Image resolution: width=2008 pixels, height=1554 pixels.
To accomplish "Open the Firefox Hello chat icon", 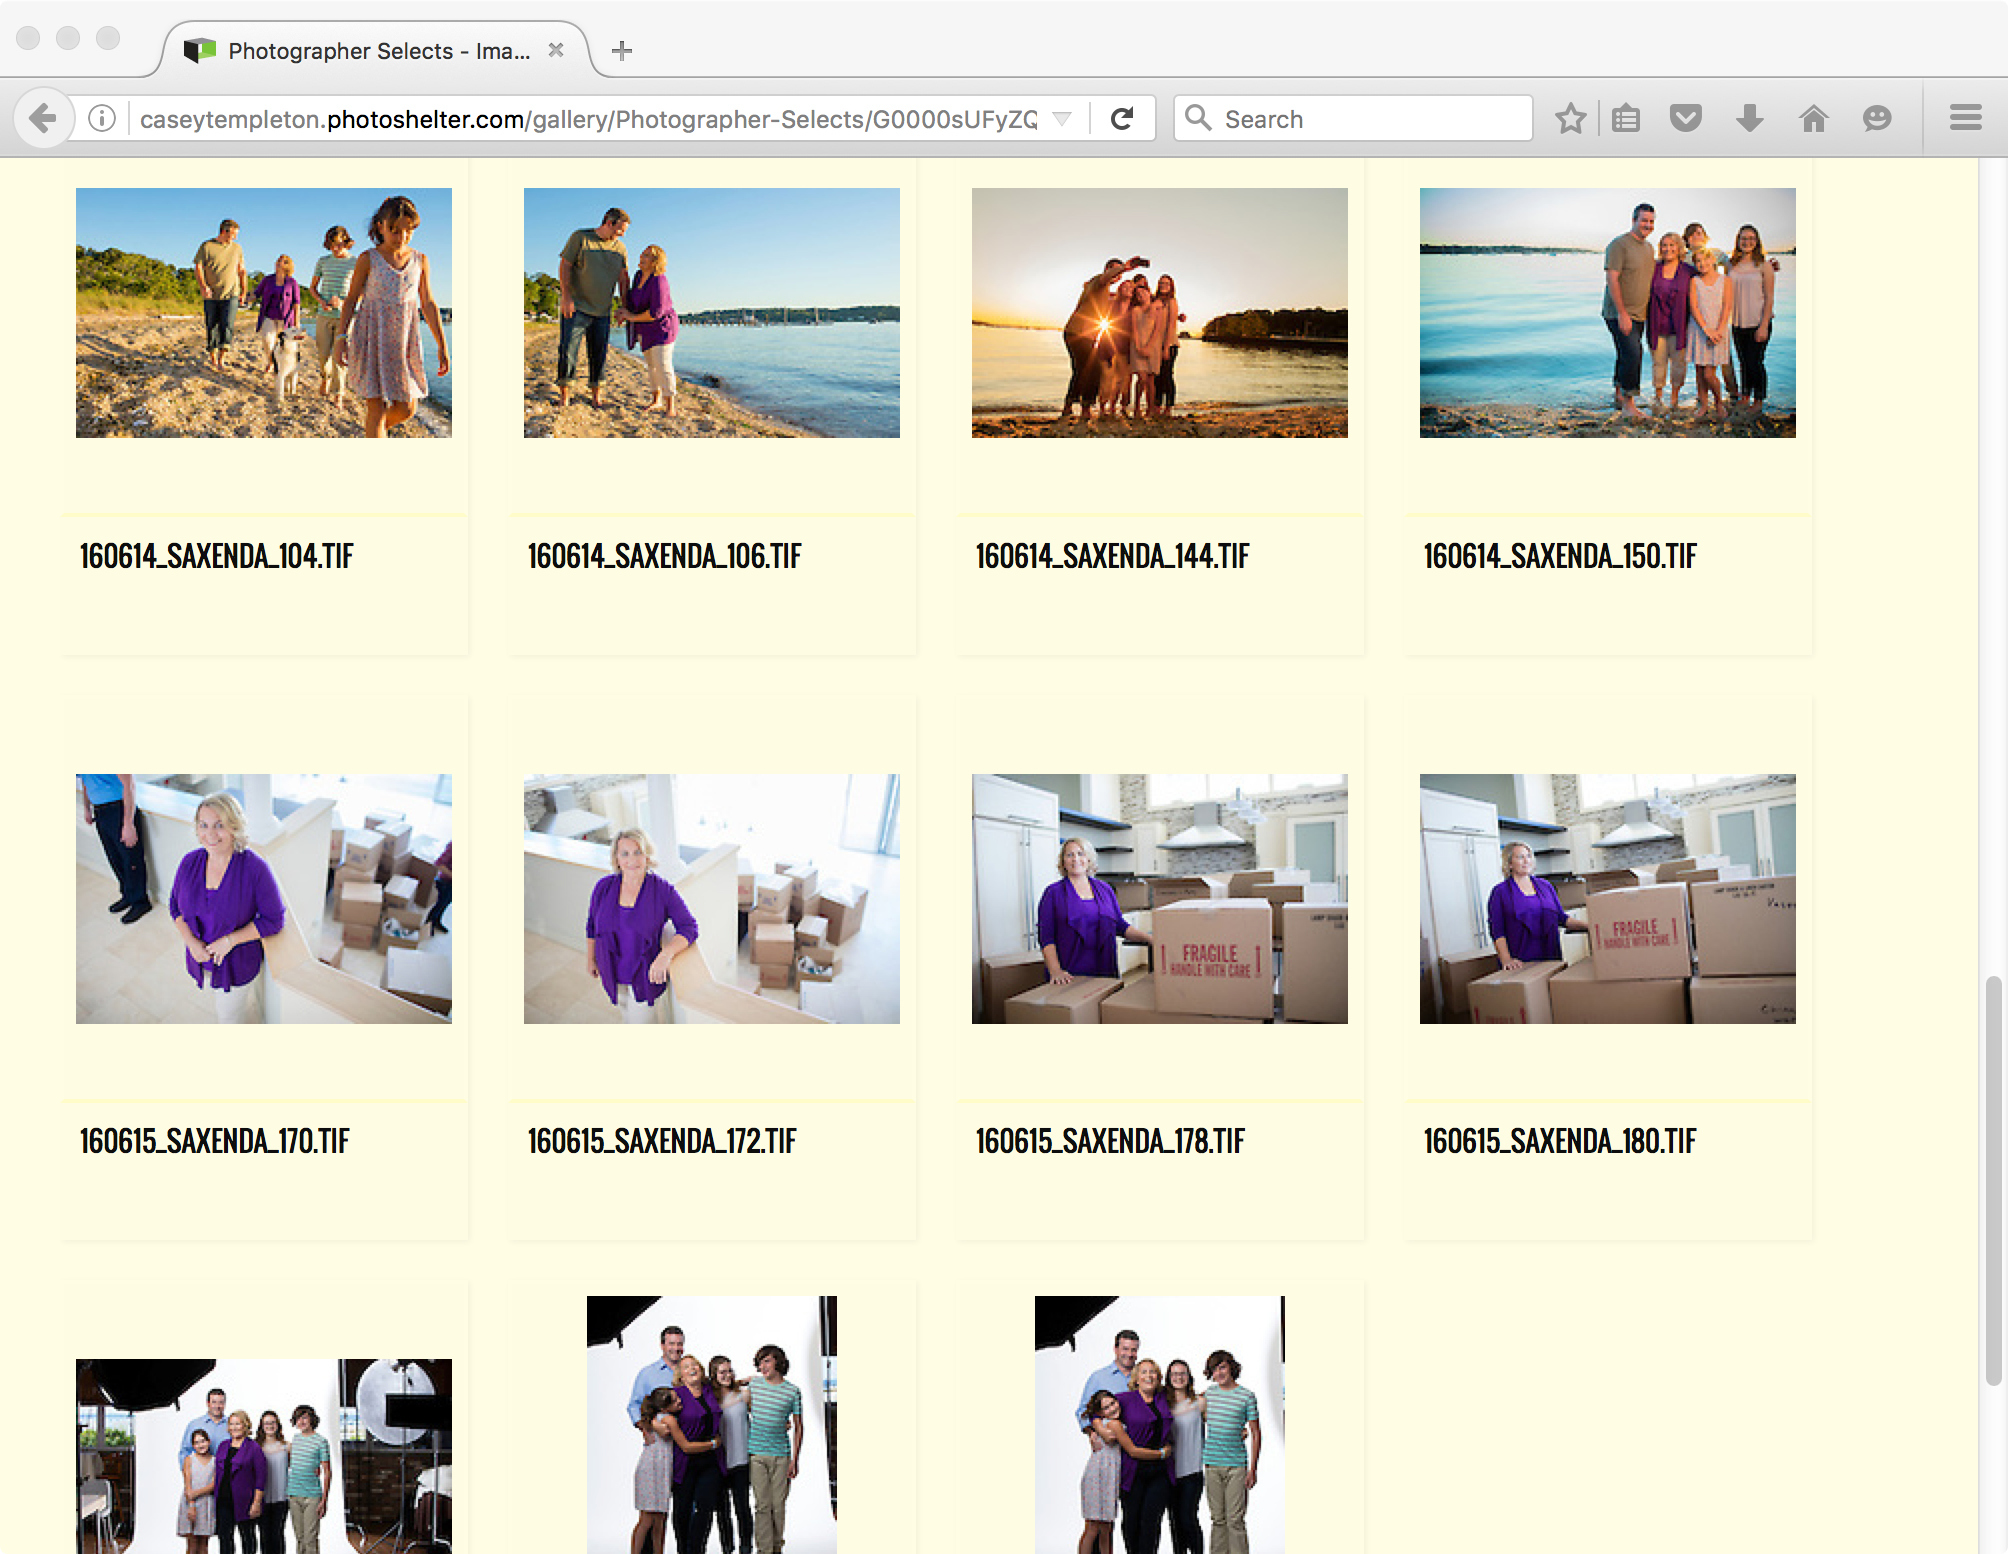I will [1877, 117].
